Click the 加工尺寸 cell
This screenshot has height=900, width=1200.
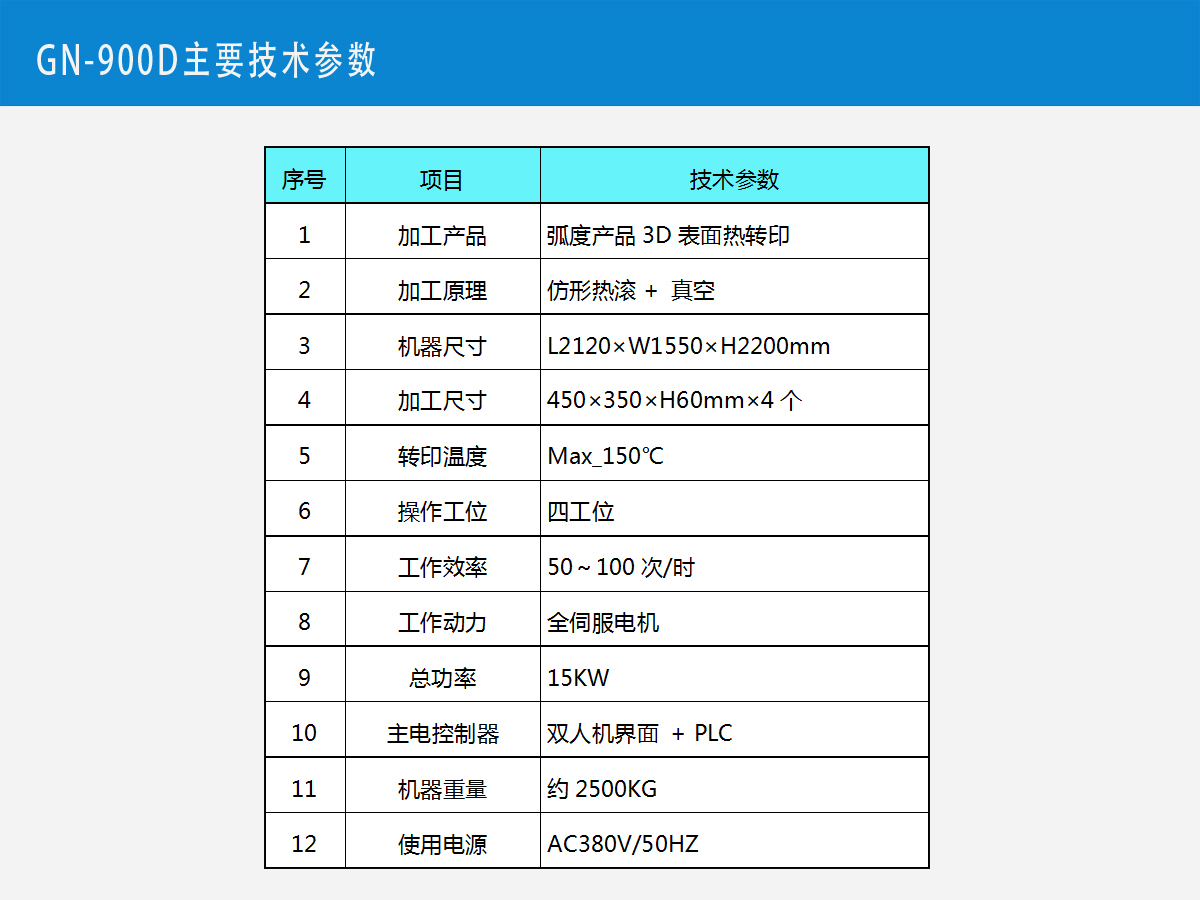coord(443,398)
